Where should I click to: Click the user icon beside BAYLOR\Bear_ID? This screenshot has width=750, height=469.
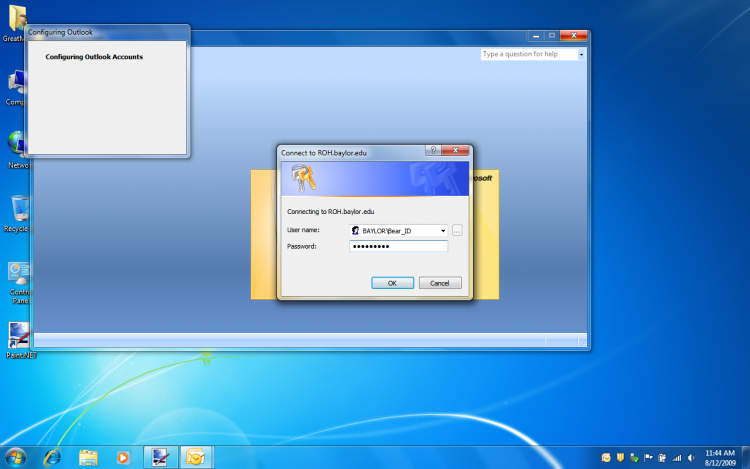pyautogui.click(x=355, y=231)
